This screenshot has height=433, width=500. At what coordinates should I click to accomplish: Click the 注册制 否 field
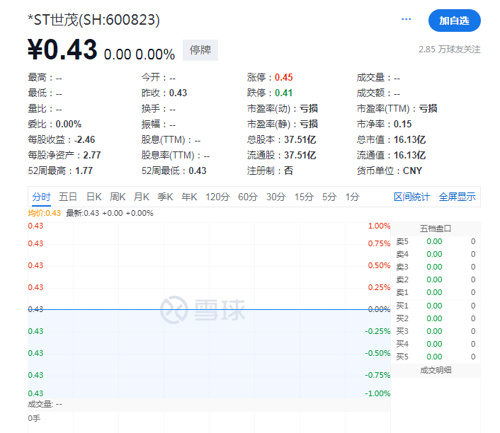pyautogui.click(x=270, y=171)
